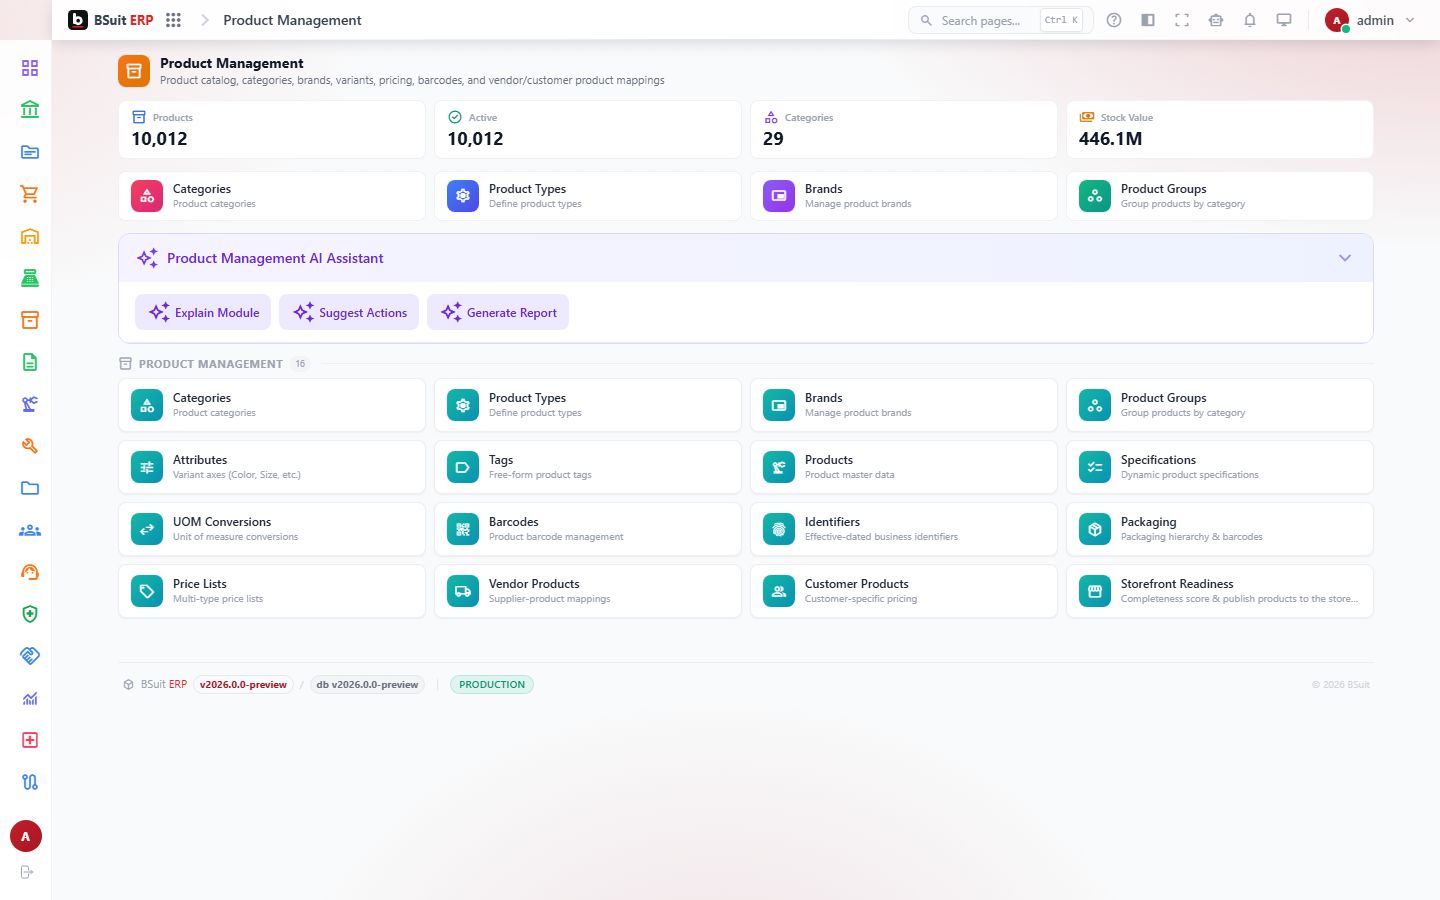Select the warehouse sidebar icon
The height and width of the screenshot is (900, 1440).
pos(30,236)
